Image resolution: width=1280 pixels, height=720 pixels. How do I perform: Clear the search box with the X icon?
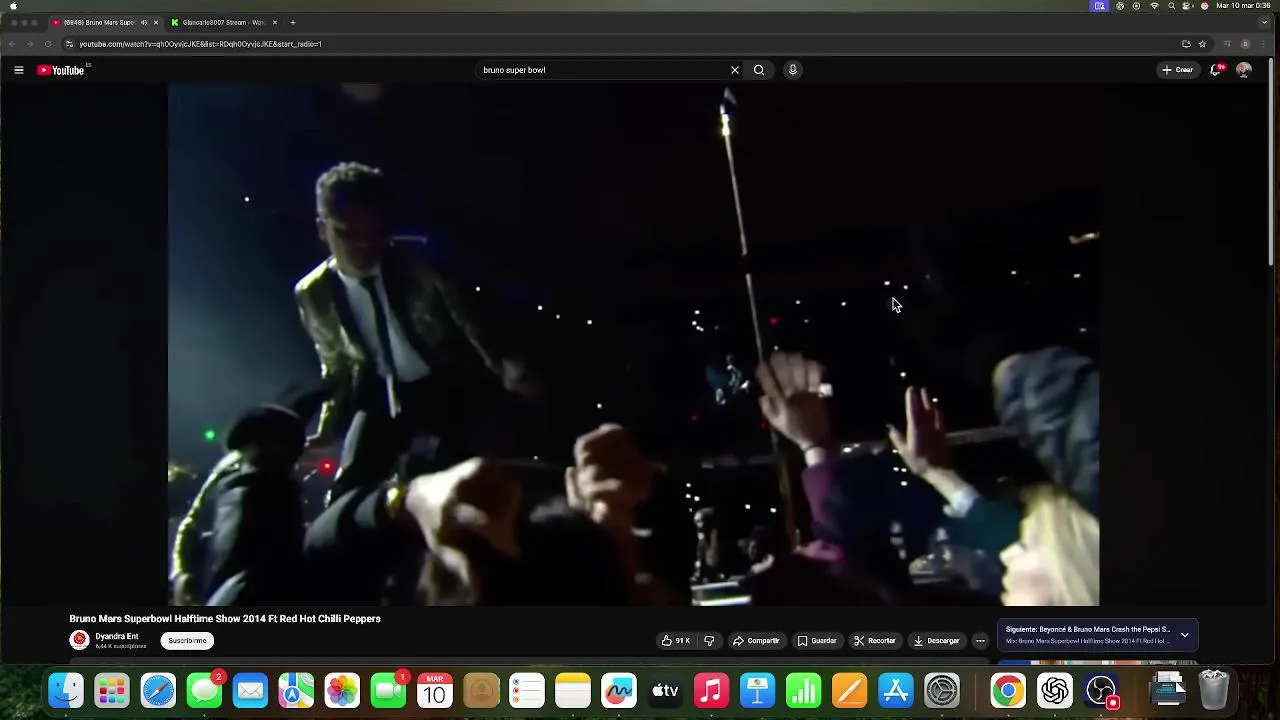pos(735,70)
